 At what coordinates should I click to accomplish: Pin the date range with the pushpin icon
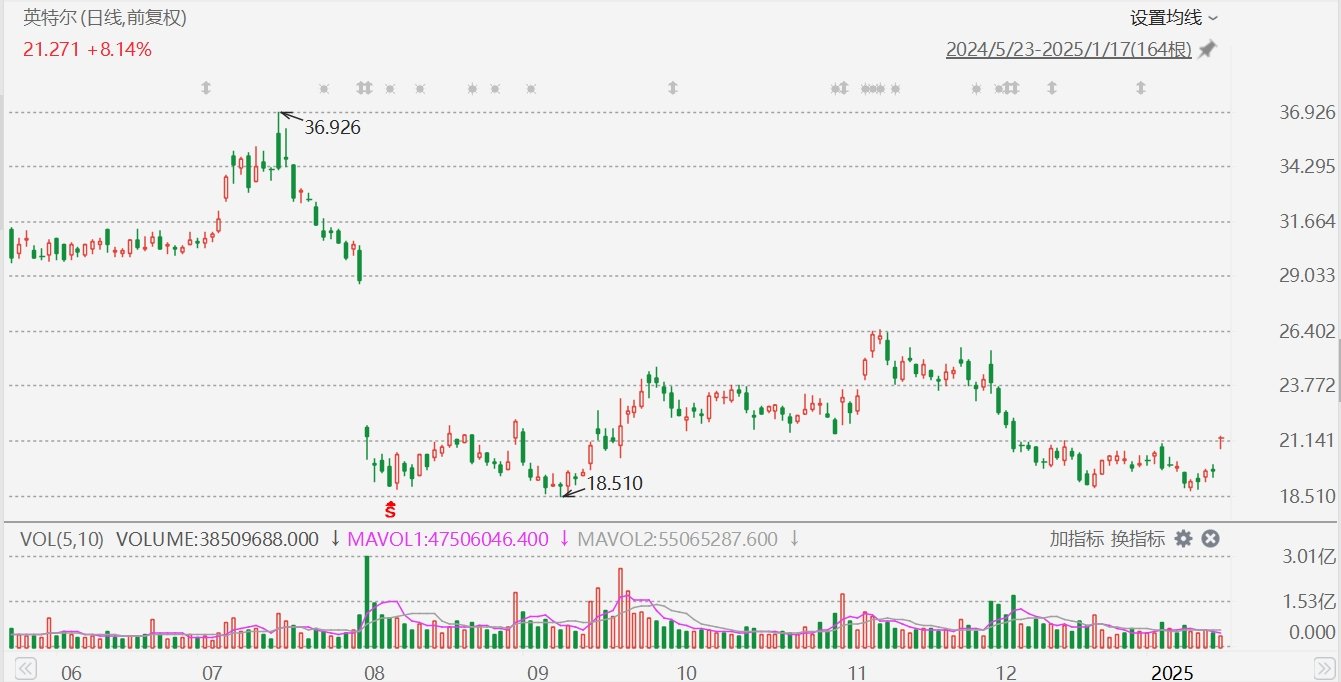1208,49
